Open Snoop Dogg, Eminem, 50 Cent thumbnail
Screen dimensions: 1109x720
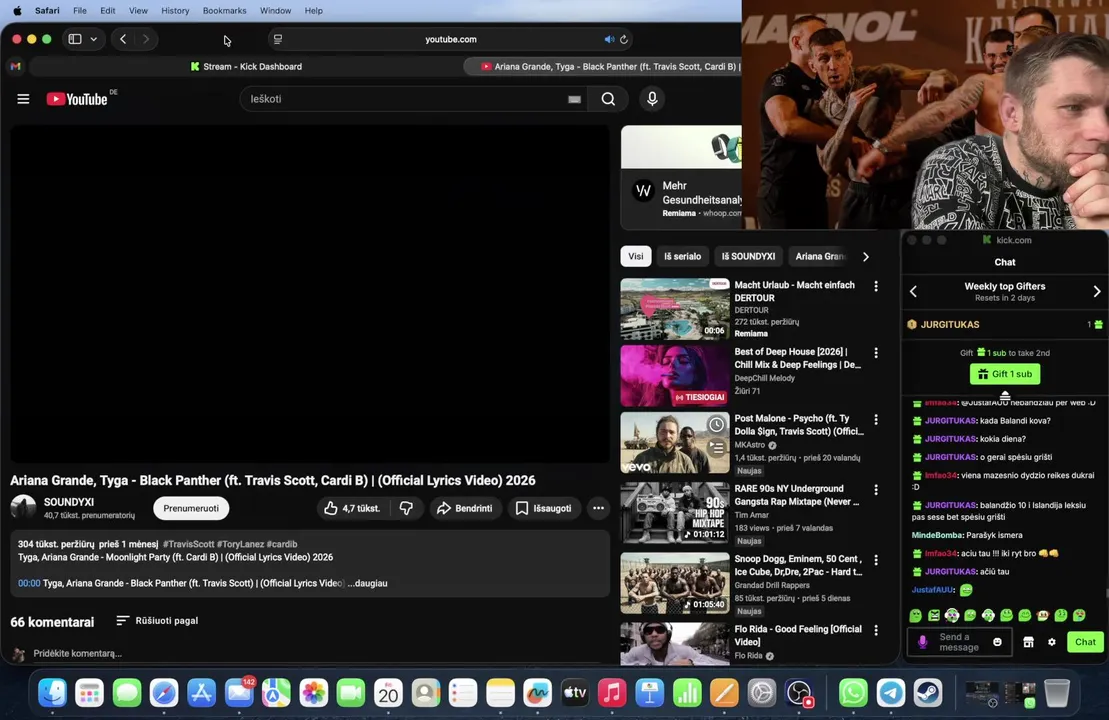tap(675, 583)
